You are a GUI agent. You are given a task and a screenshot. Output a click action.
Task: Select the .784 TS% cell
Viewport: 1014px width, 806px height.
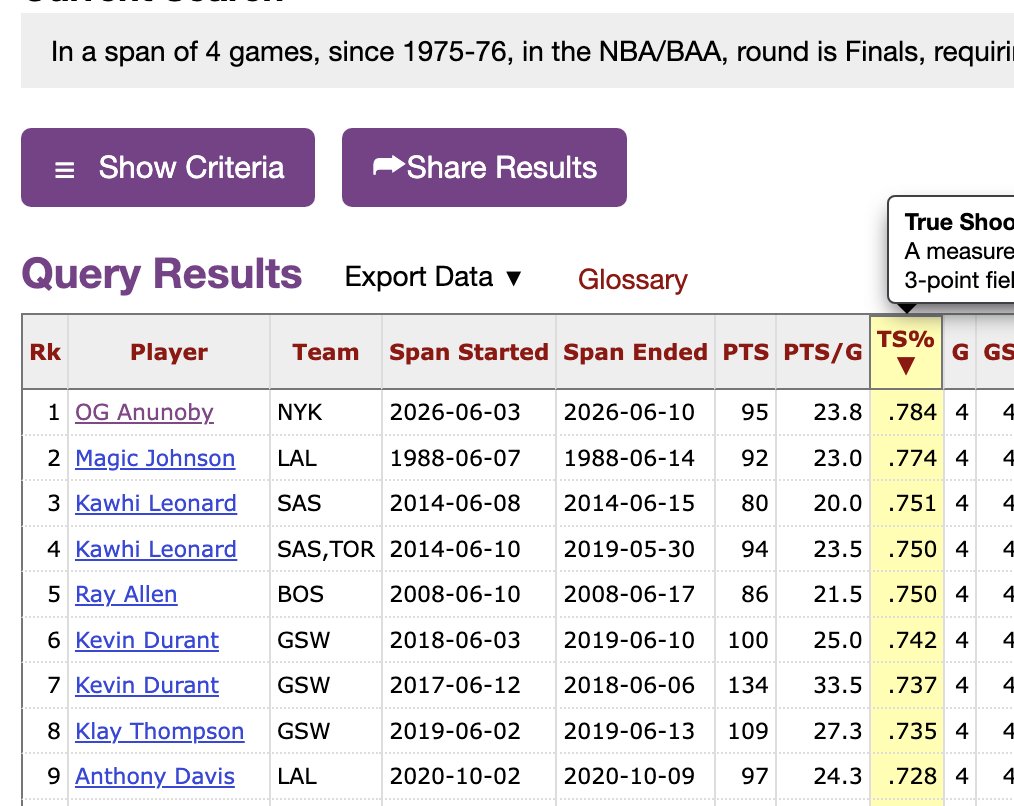tap(907, 412)
